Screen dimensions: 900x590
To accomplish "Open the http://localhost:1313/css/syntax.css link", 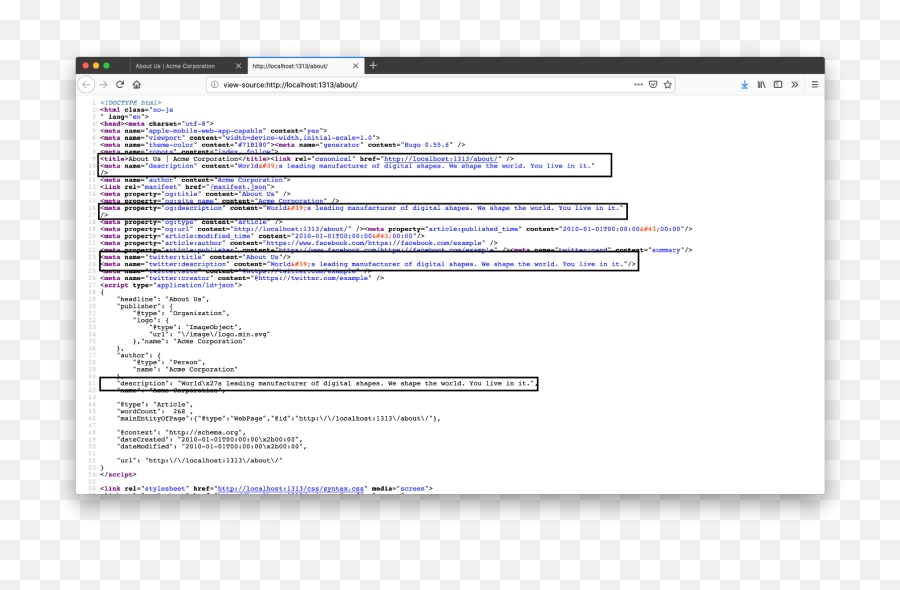I will (290, 489).
